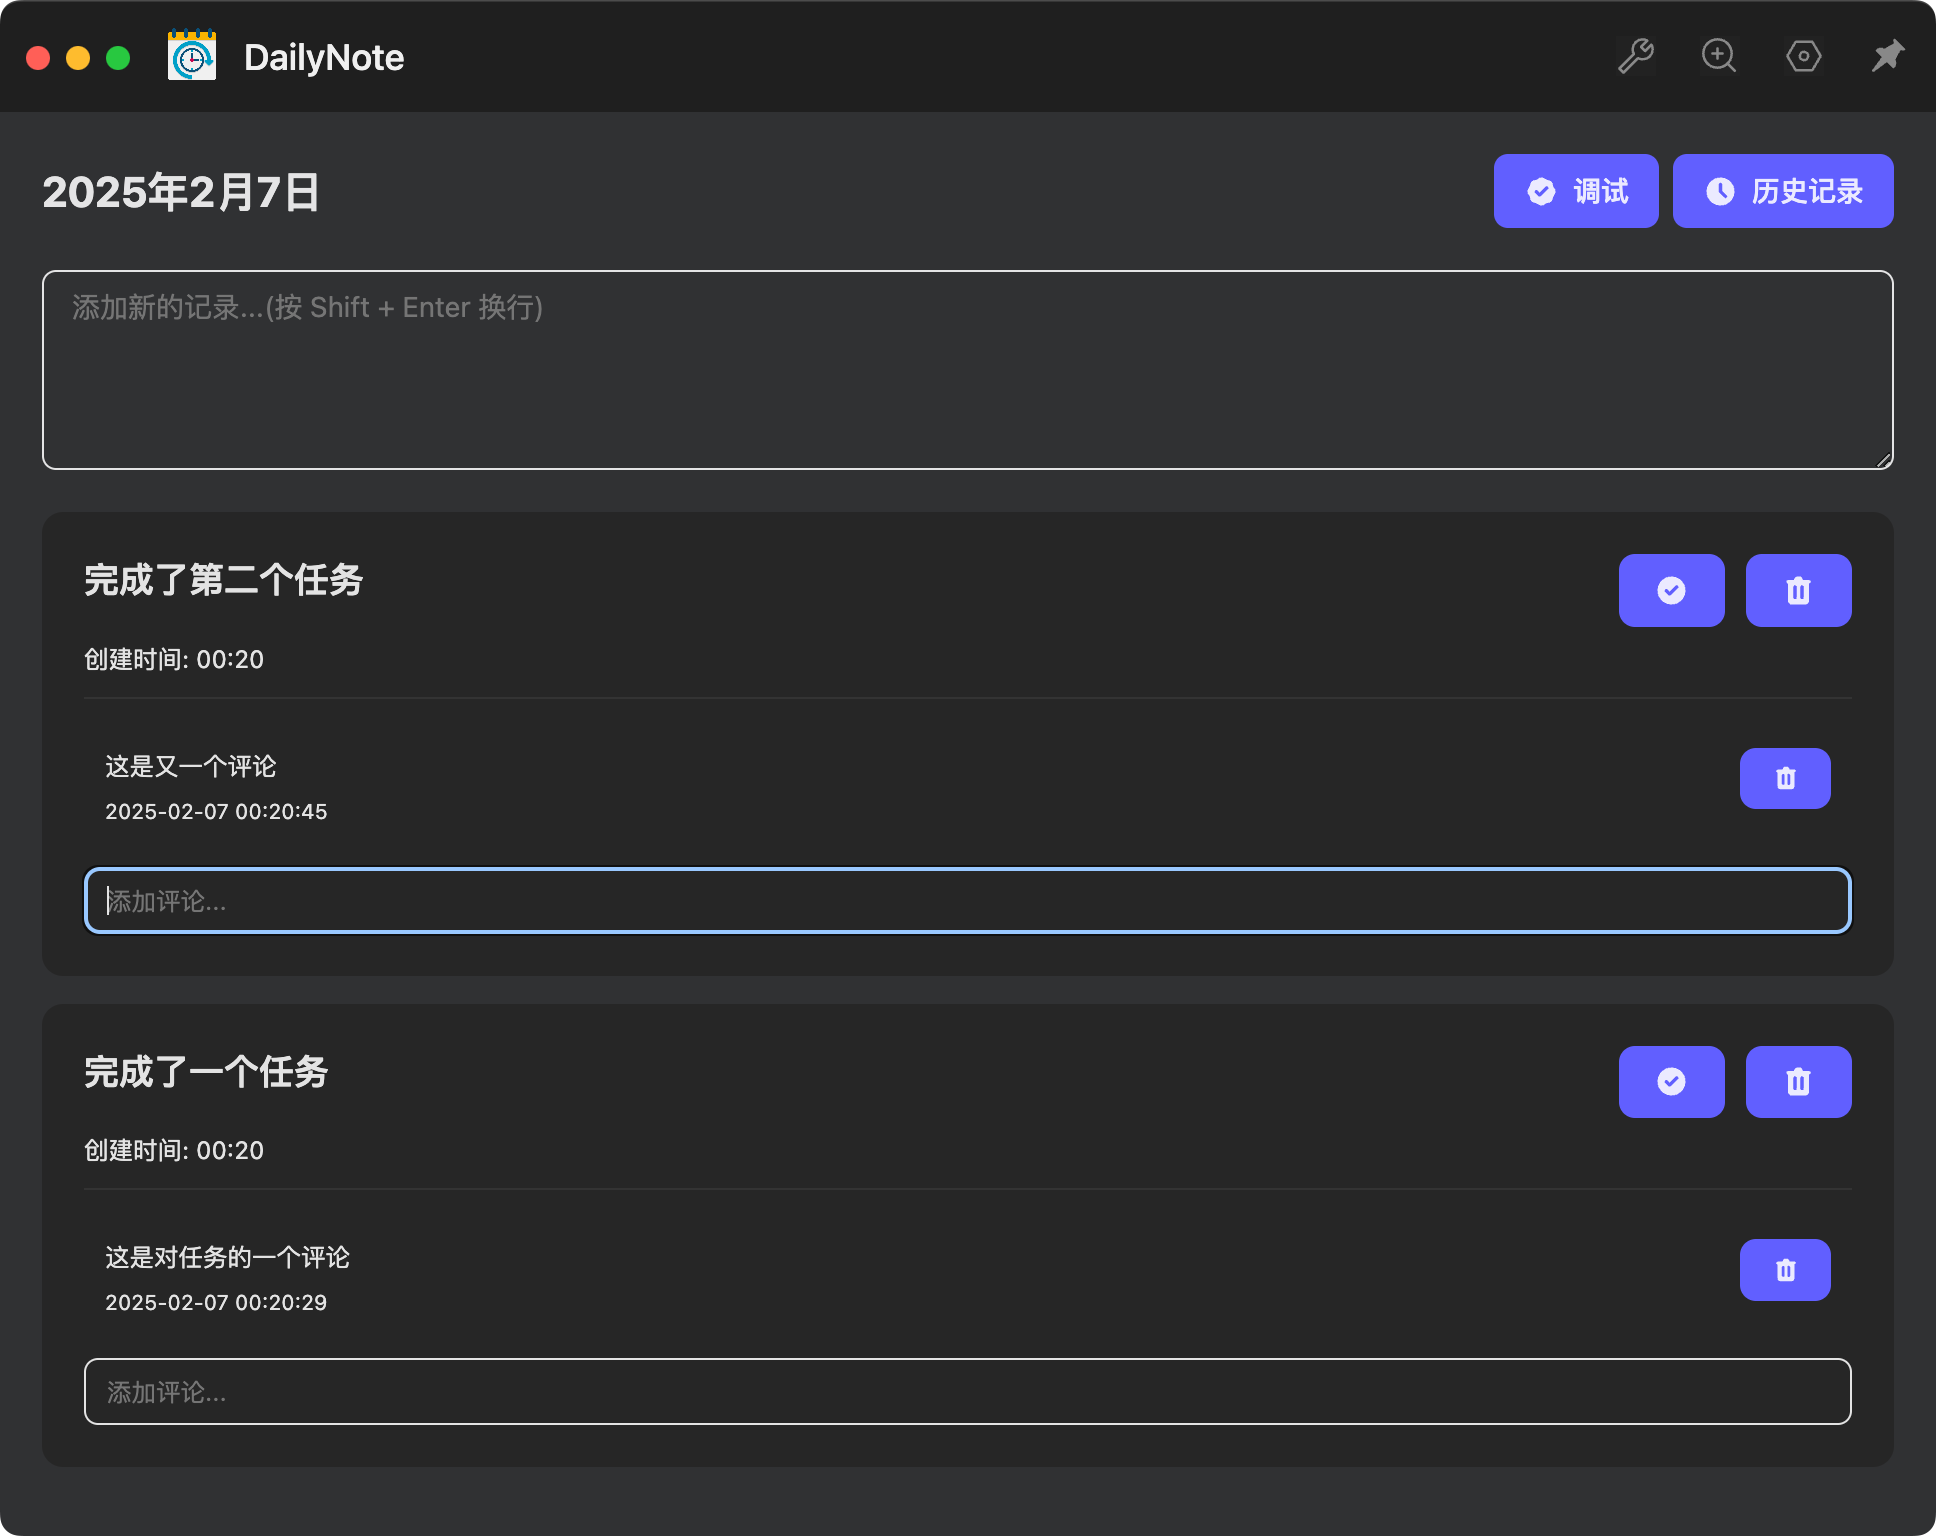Click comment field under '完成了第二个任务'
Viewport: 1936px width, 1536px height.
click(x=967, y=901)
